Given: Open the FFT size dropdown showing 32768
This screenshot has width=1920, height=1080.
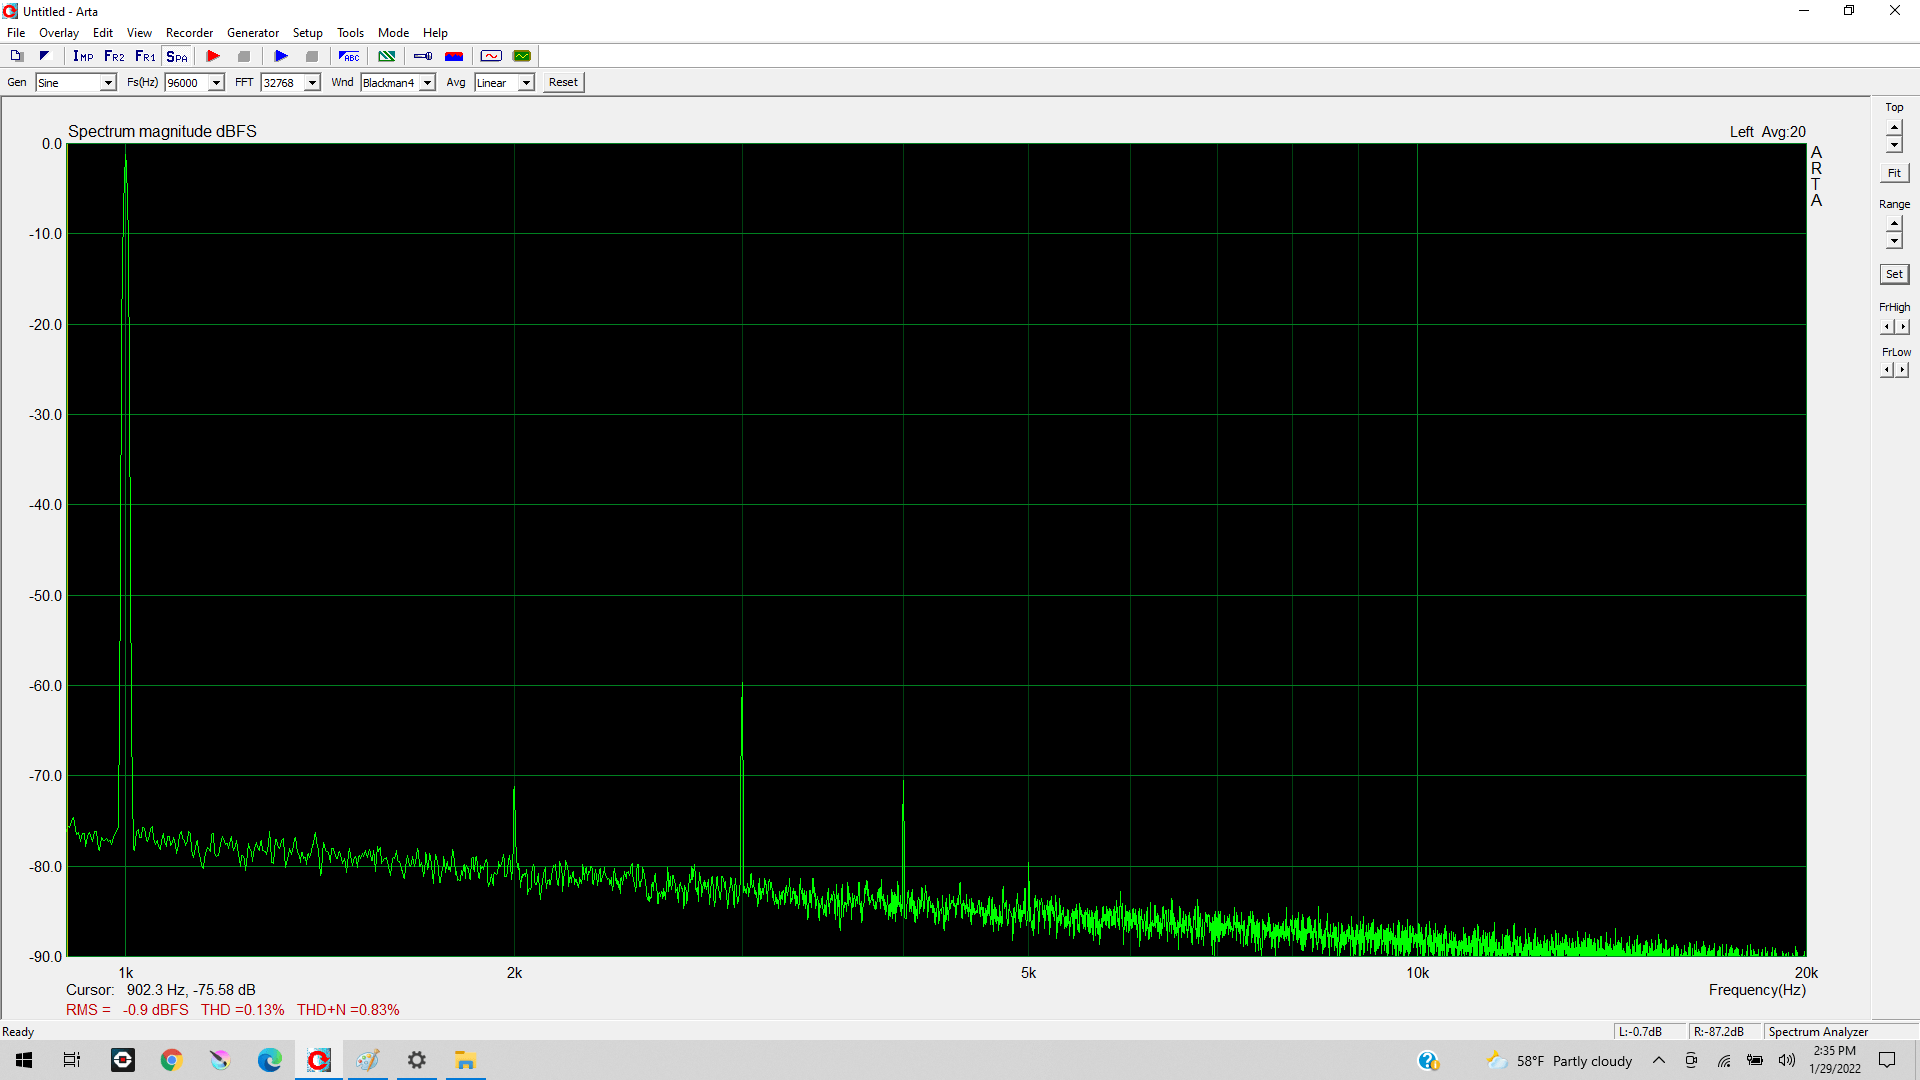Looking at the screenshot, I should 290,83.
